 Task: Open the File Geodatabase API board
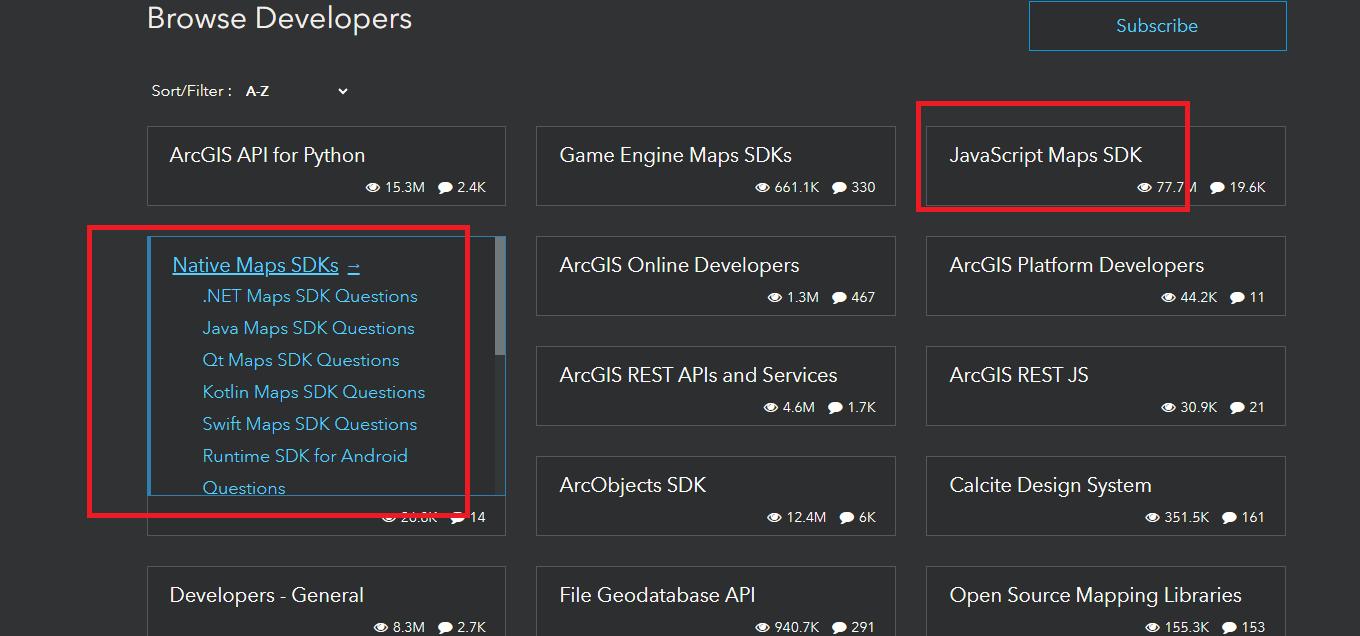[657, 595]
